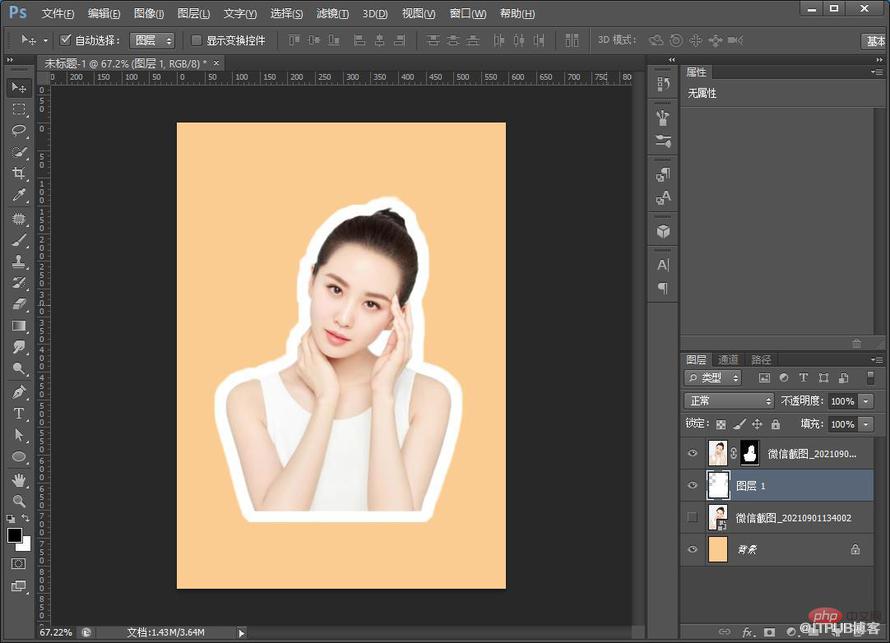The height and width of the screenshot is (643, 890).
Task: Toggle lock position icon
Action: point(757,424)
